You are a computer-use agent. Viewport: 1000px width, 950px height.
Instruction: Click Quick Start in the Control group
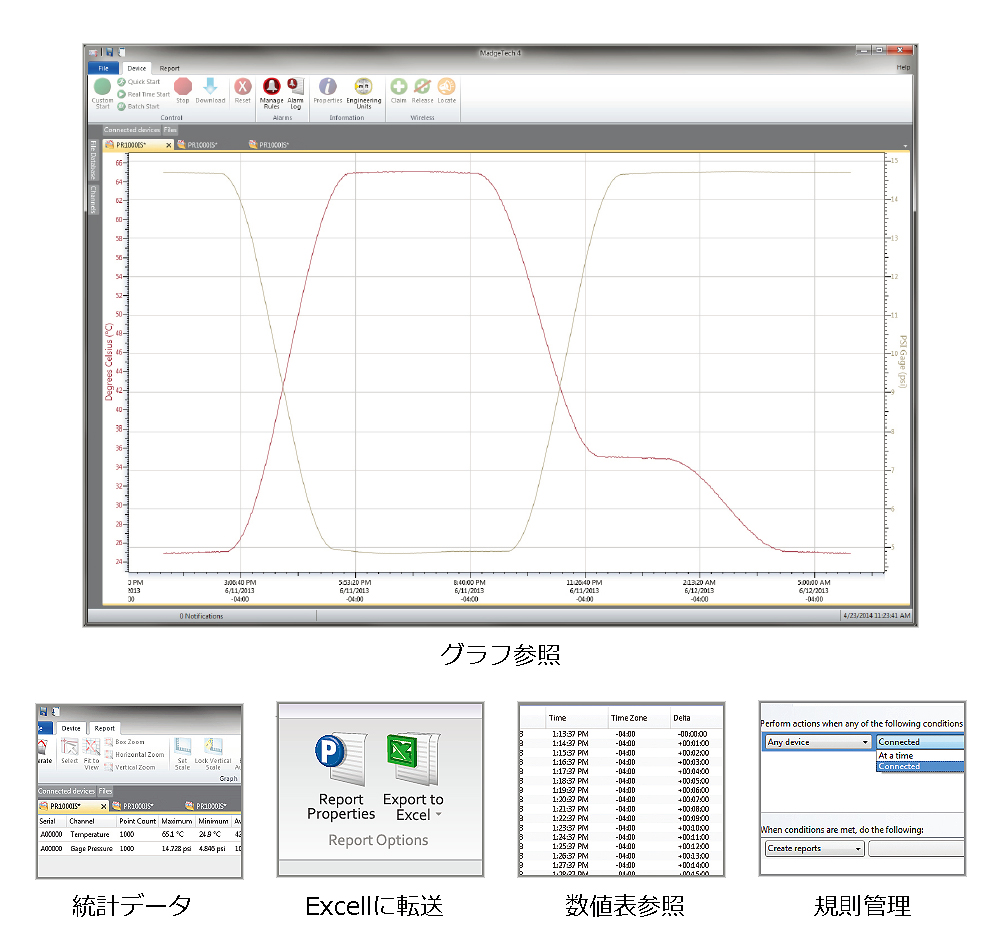click(x=142, y=82)
